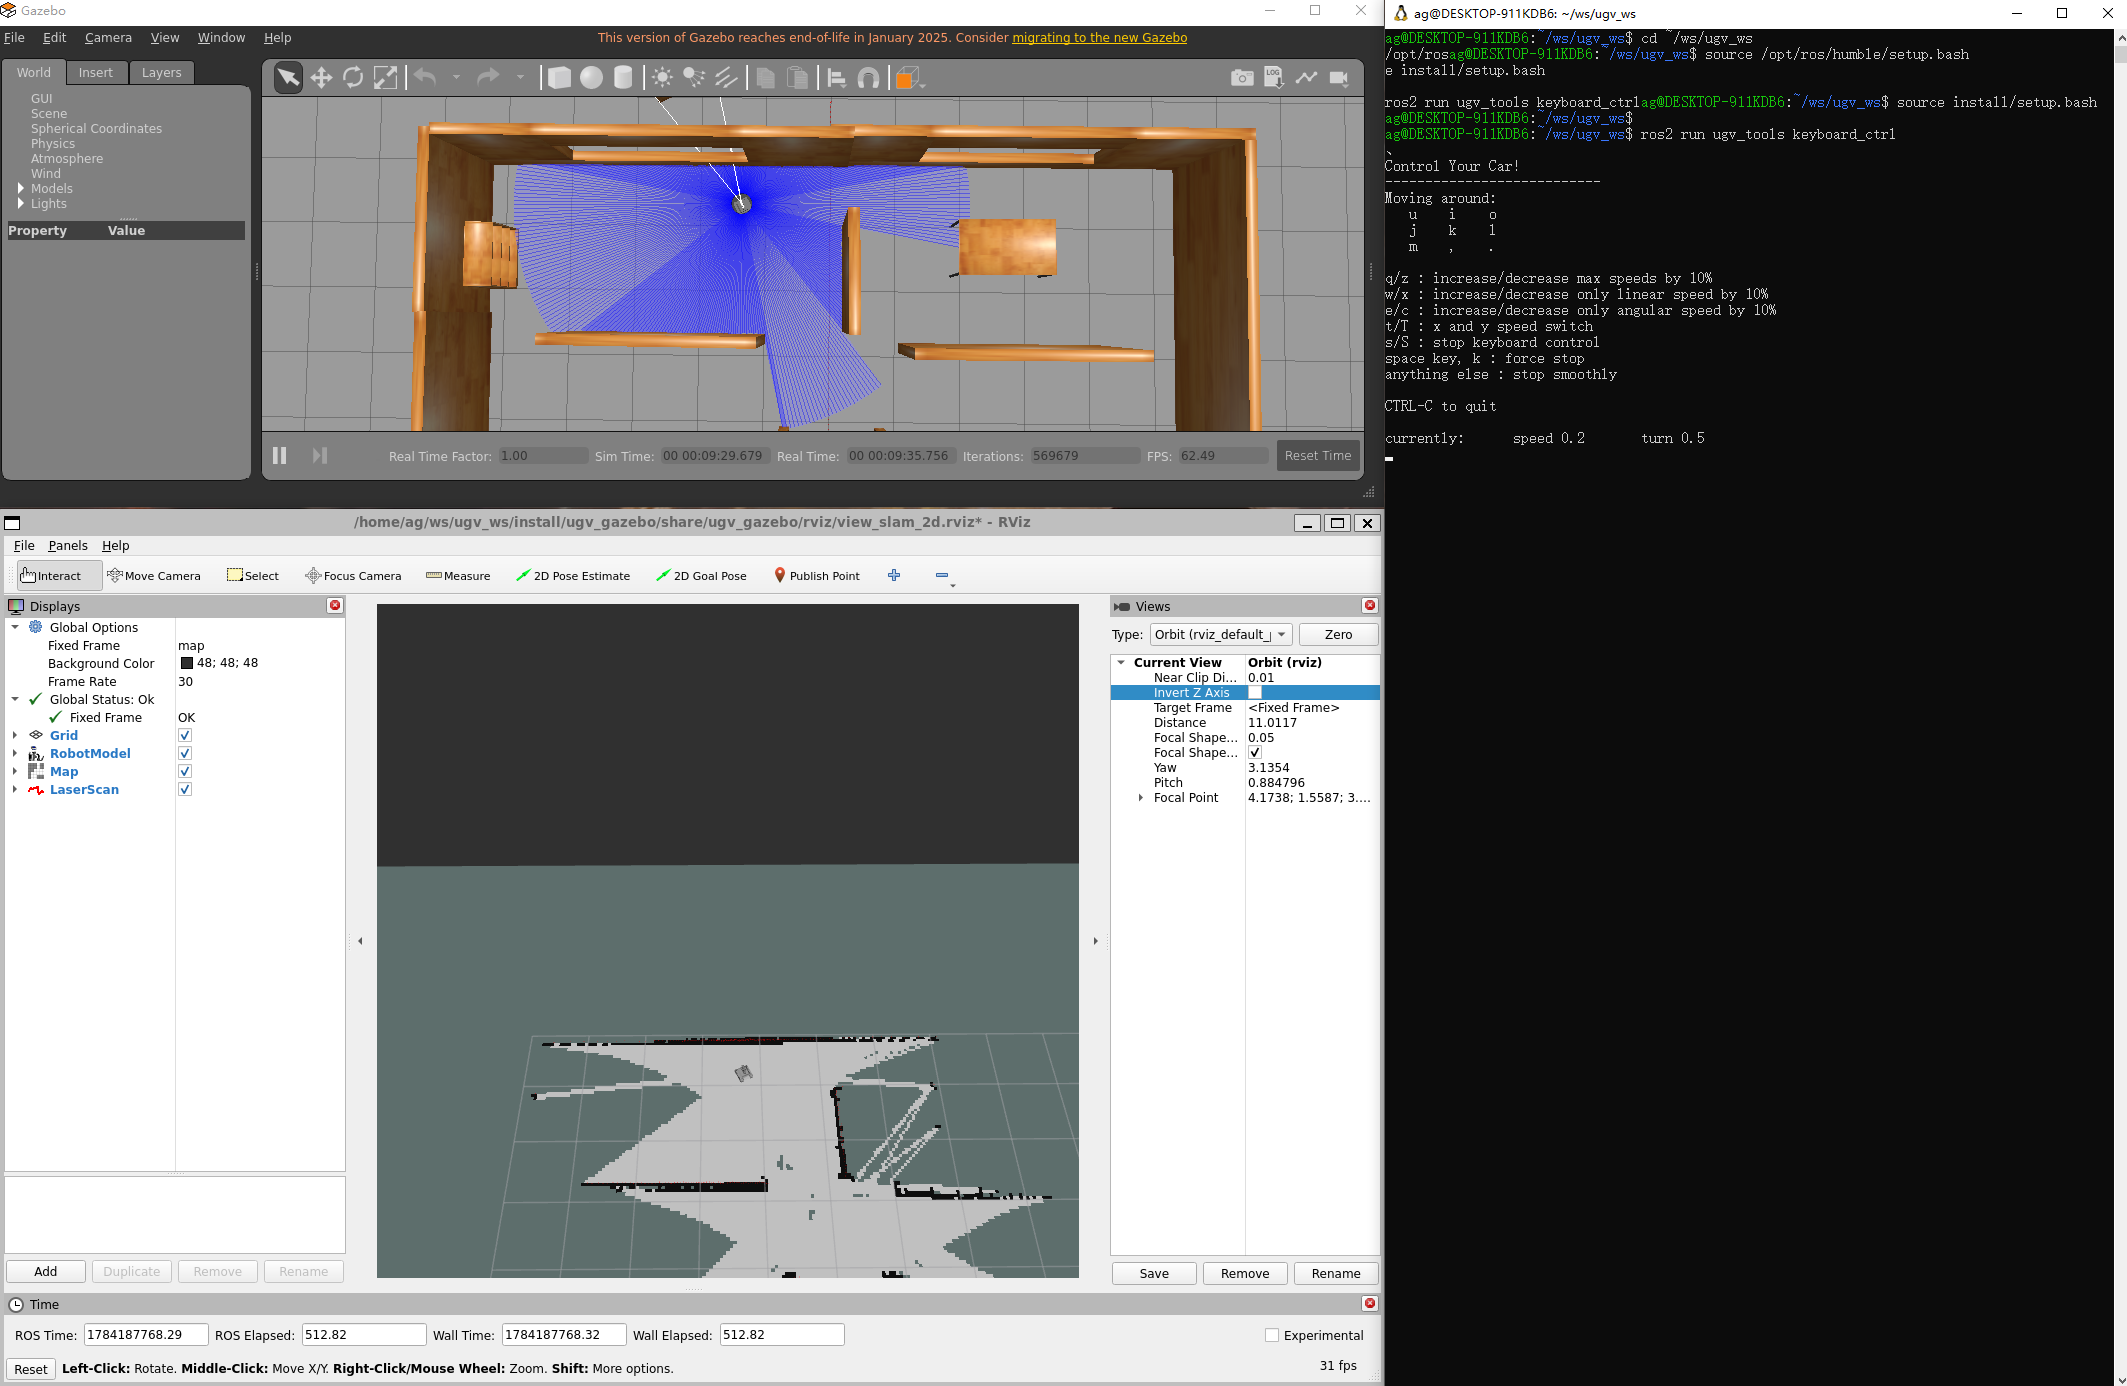The image size is (2127, 1386).
Task: Close the RViz Time panel
Action: coord(1370,1303)
